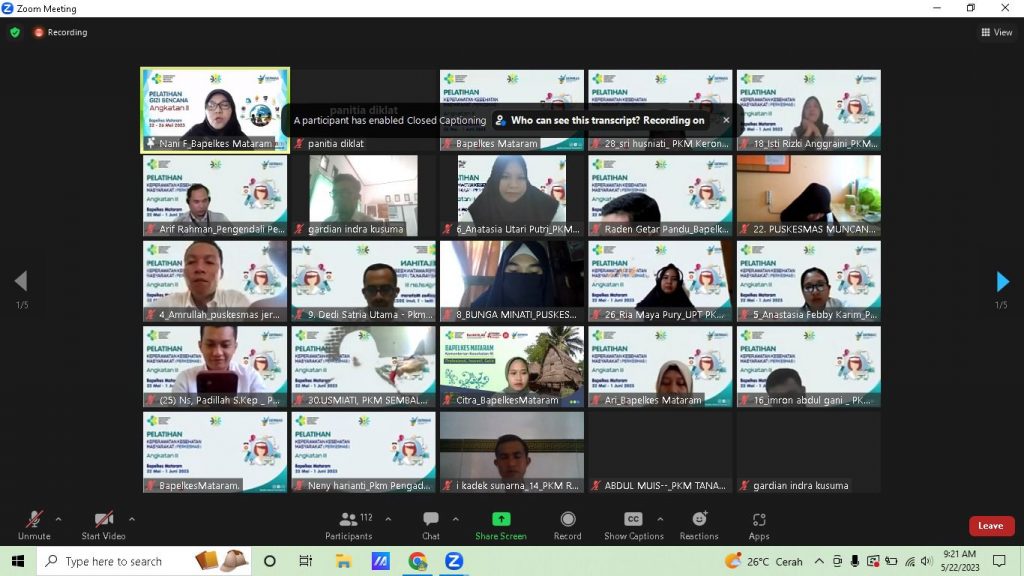Screen dimensions: 1024x576
Task: Select 18_Isti Rizki Anggraini video tile
Action: (808, 110)
